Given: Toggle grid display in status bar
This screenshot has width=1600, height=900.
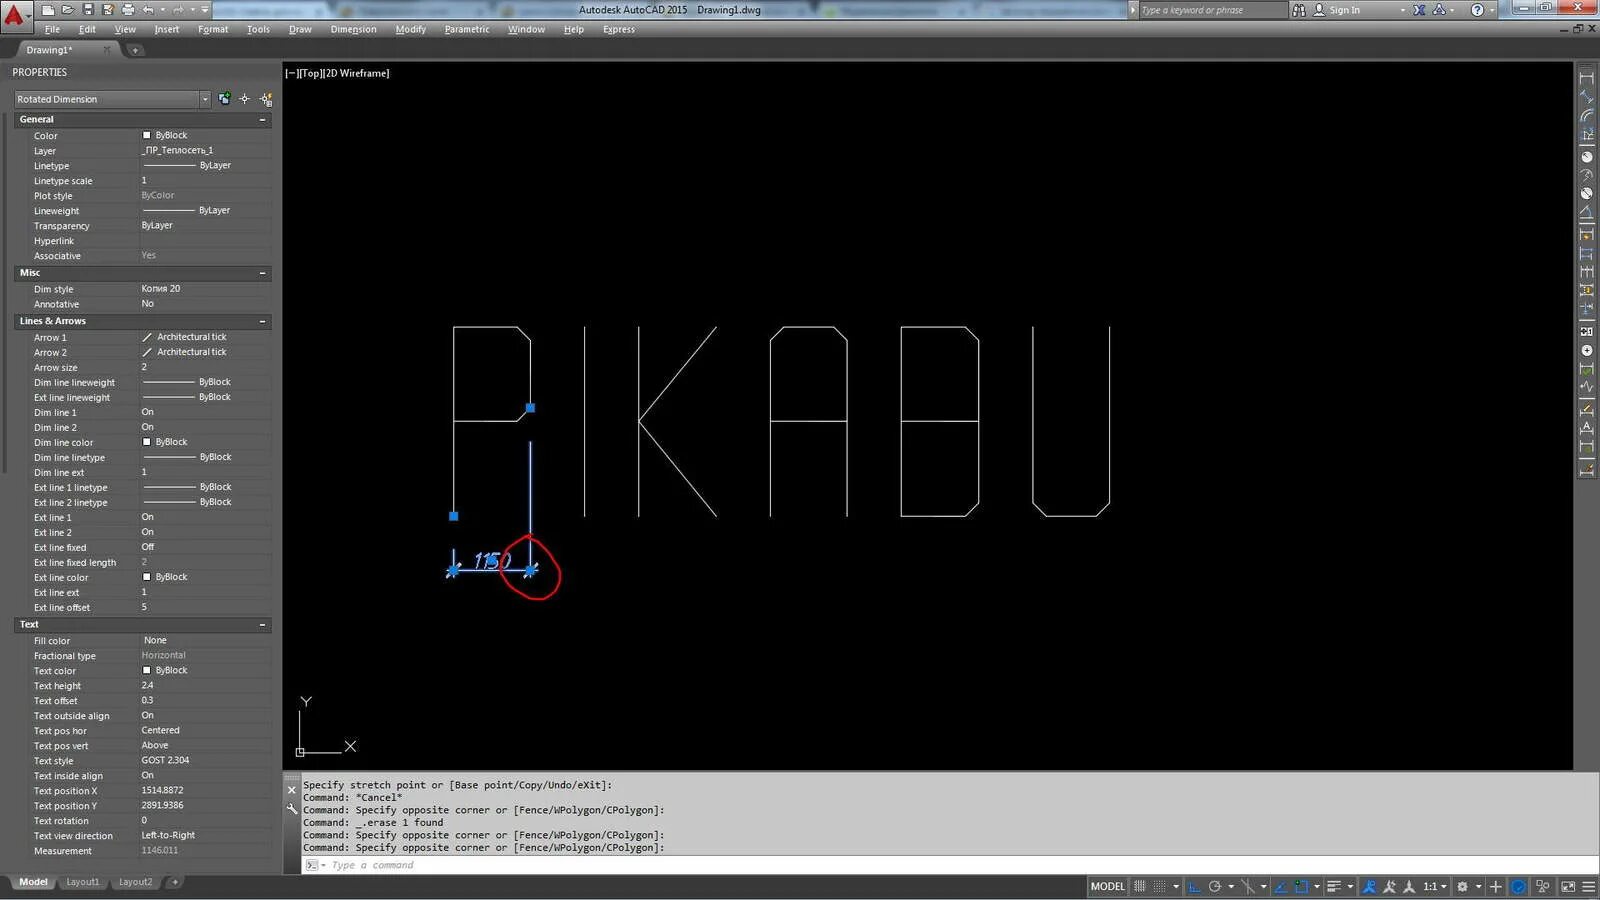Looking at the screenshot, I should [1139, 886].
